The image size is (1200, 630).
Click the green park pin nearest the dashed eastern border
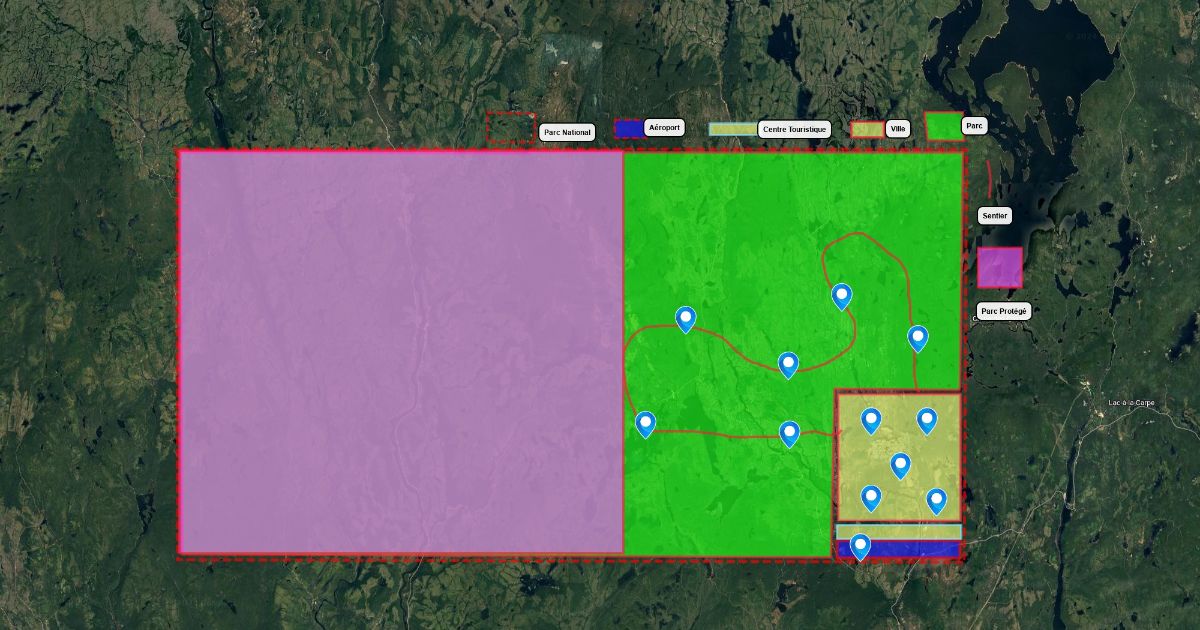pyautogui.click(x=918, y=338)
